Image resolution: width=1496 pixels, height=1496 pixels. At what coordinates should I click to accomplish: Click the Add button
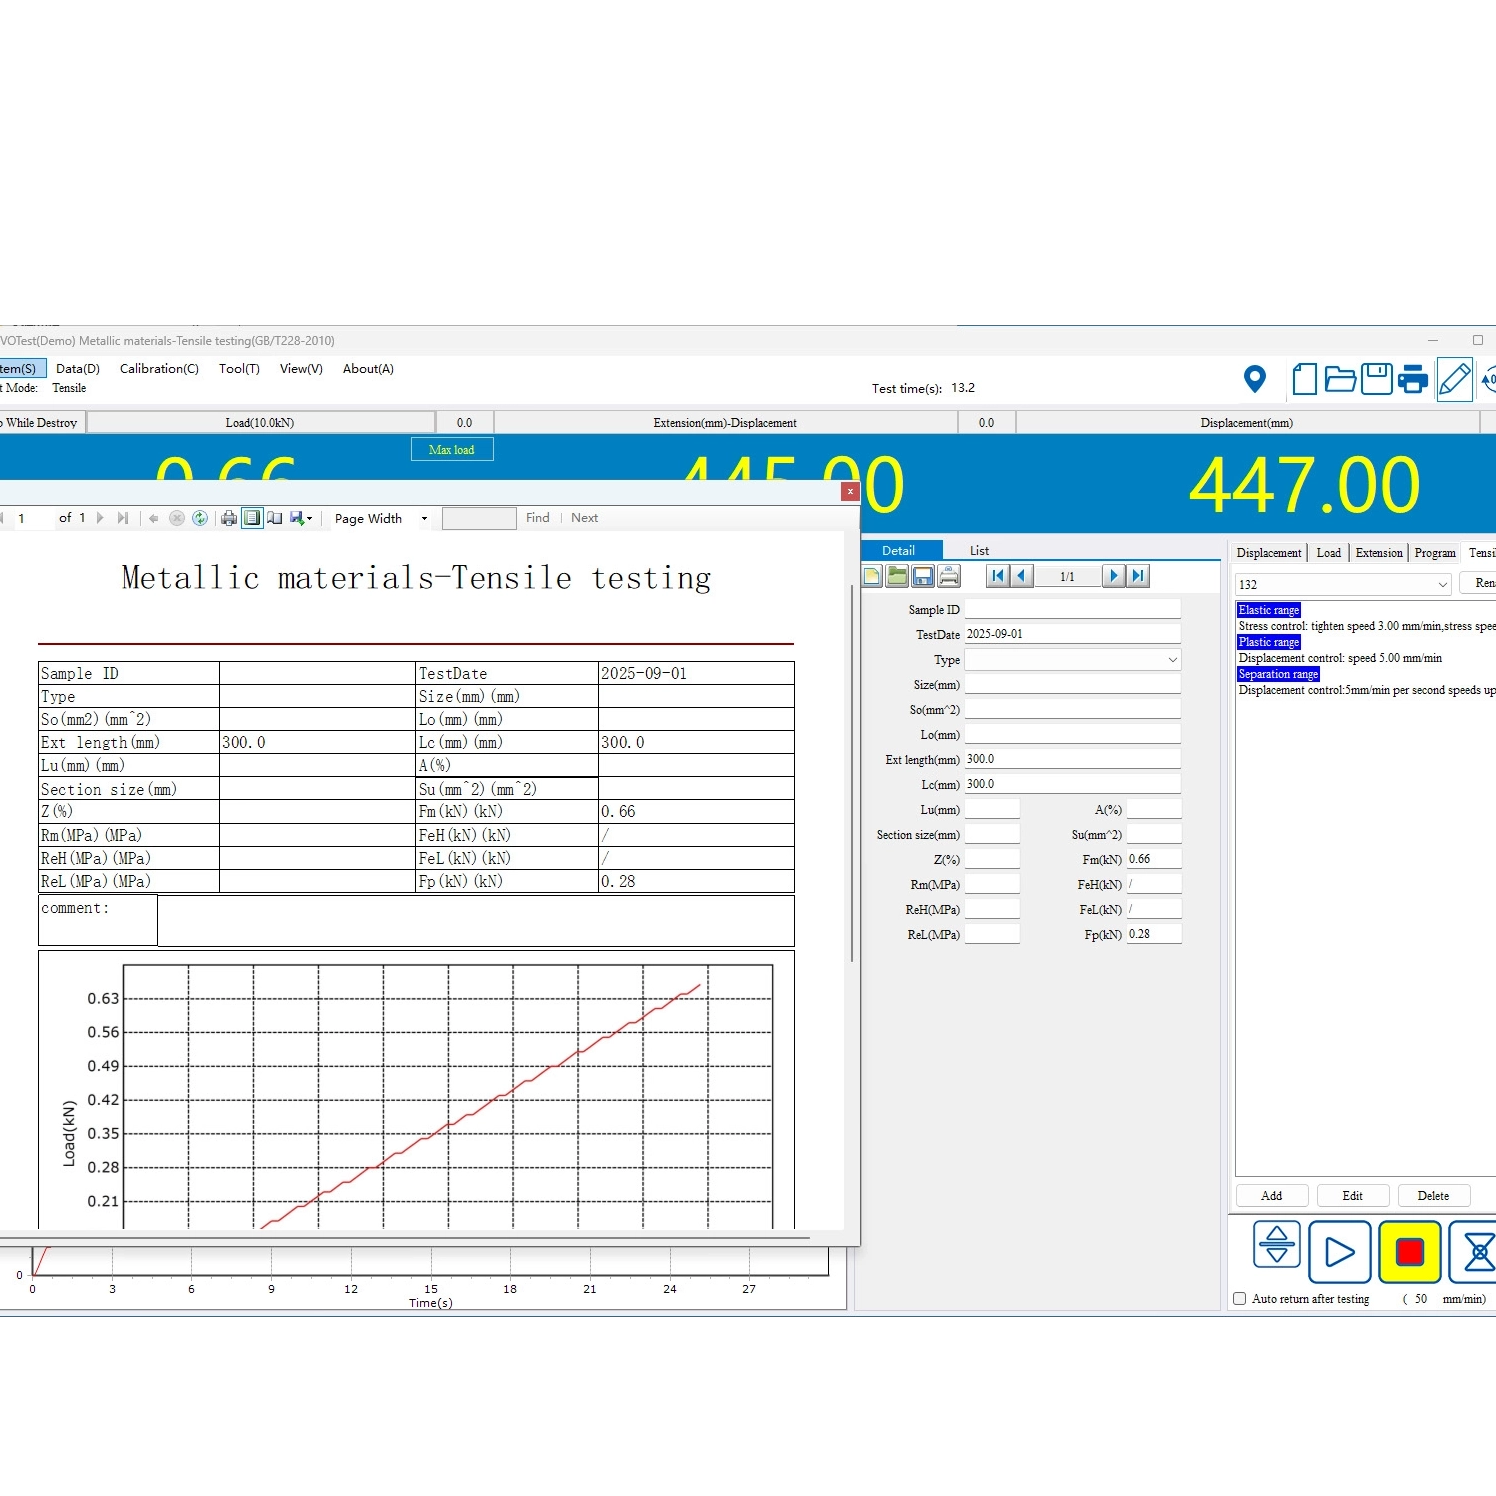click(1271, 1195)
